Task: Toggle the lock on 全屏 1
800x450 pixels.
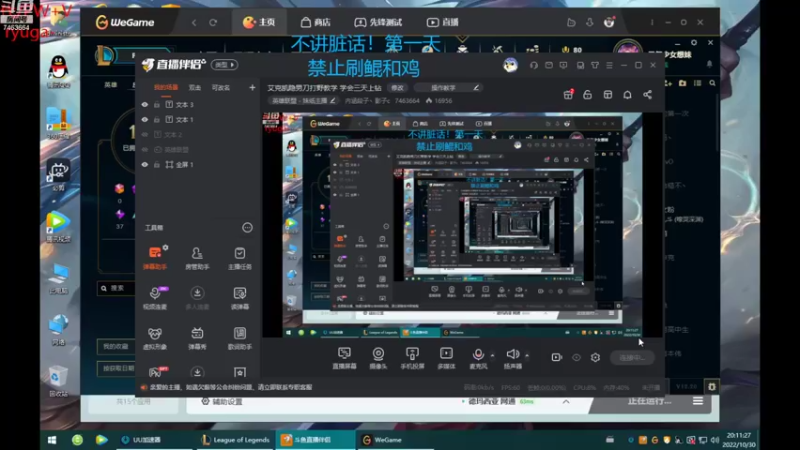Action: click(x=157, y=164)
